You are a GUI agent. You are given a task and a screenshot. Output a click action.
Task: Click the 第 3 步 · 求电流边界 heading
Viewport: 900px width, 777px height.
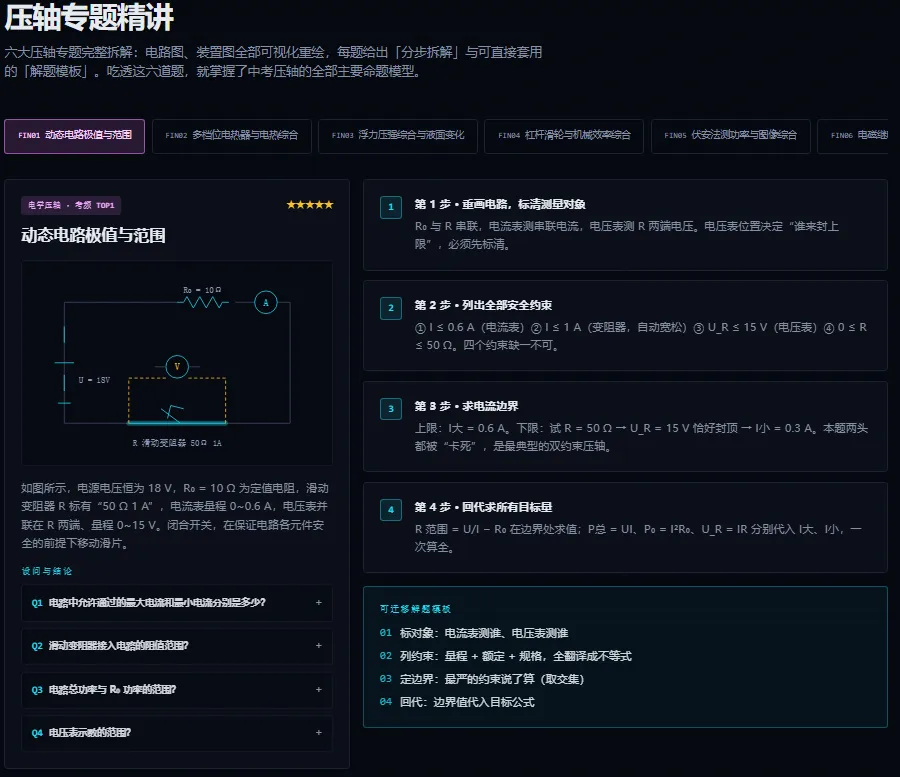(466, 406)
